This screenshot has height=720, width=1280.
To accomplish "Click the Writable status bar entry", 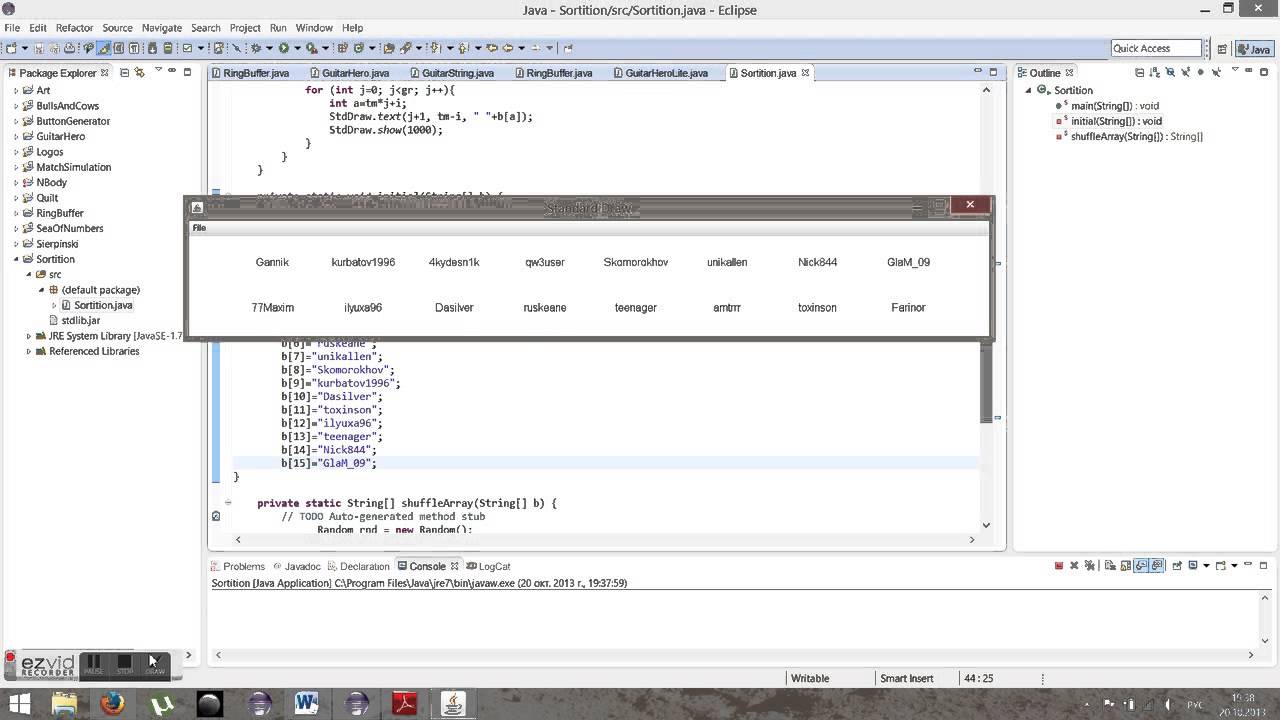I will [x=810, y=678].
